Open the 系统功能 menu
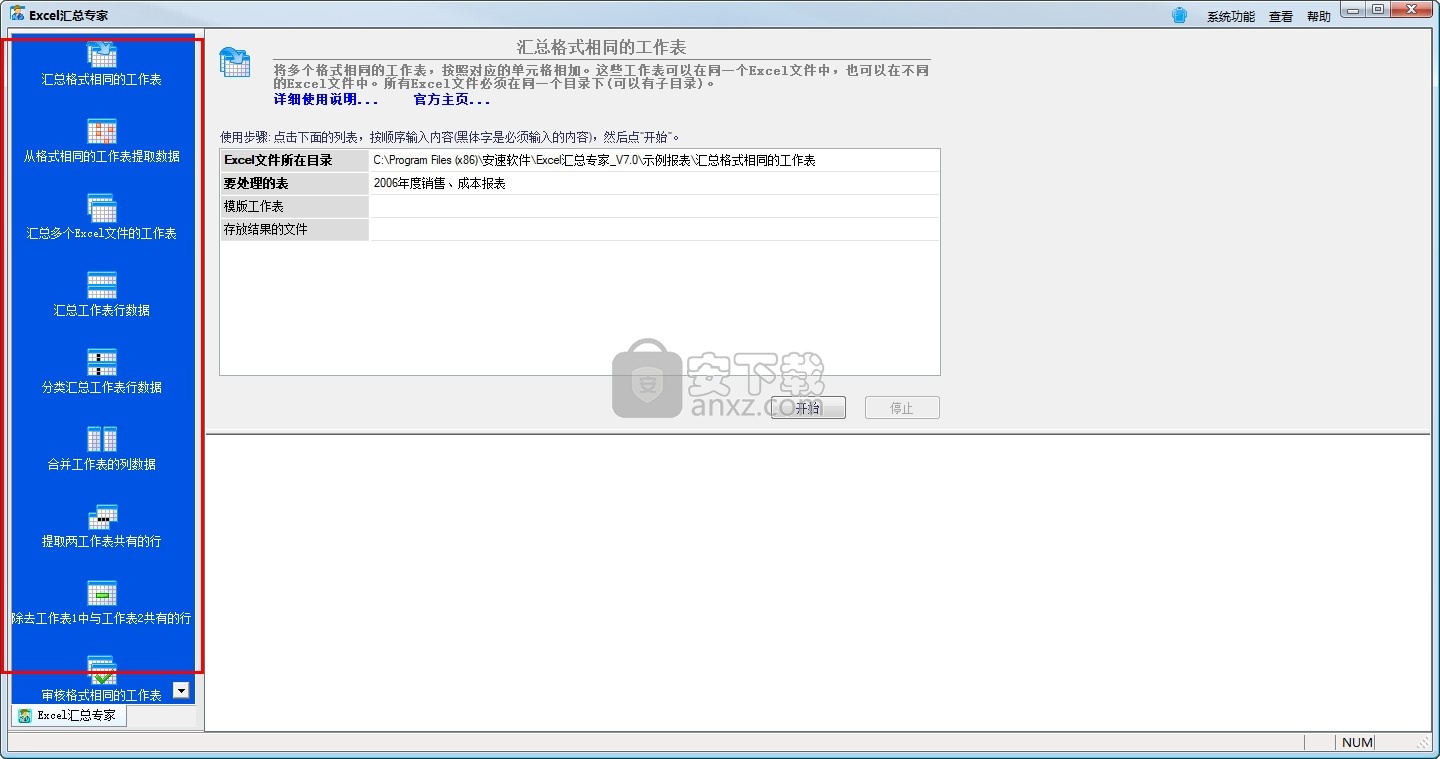 pyautogui.click(x=1230, y=16)
